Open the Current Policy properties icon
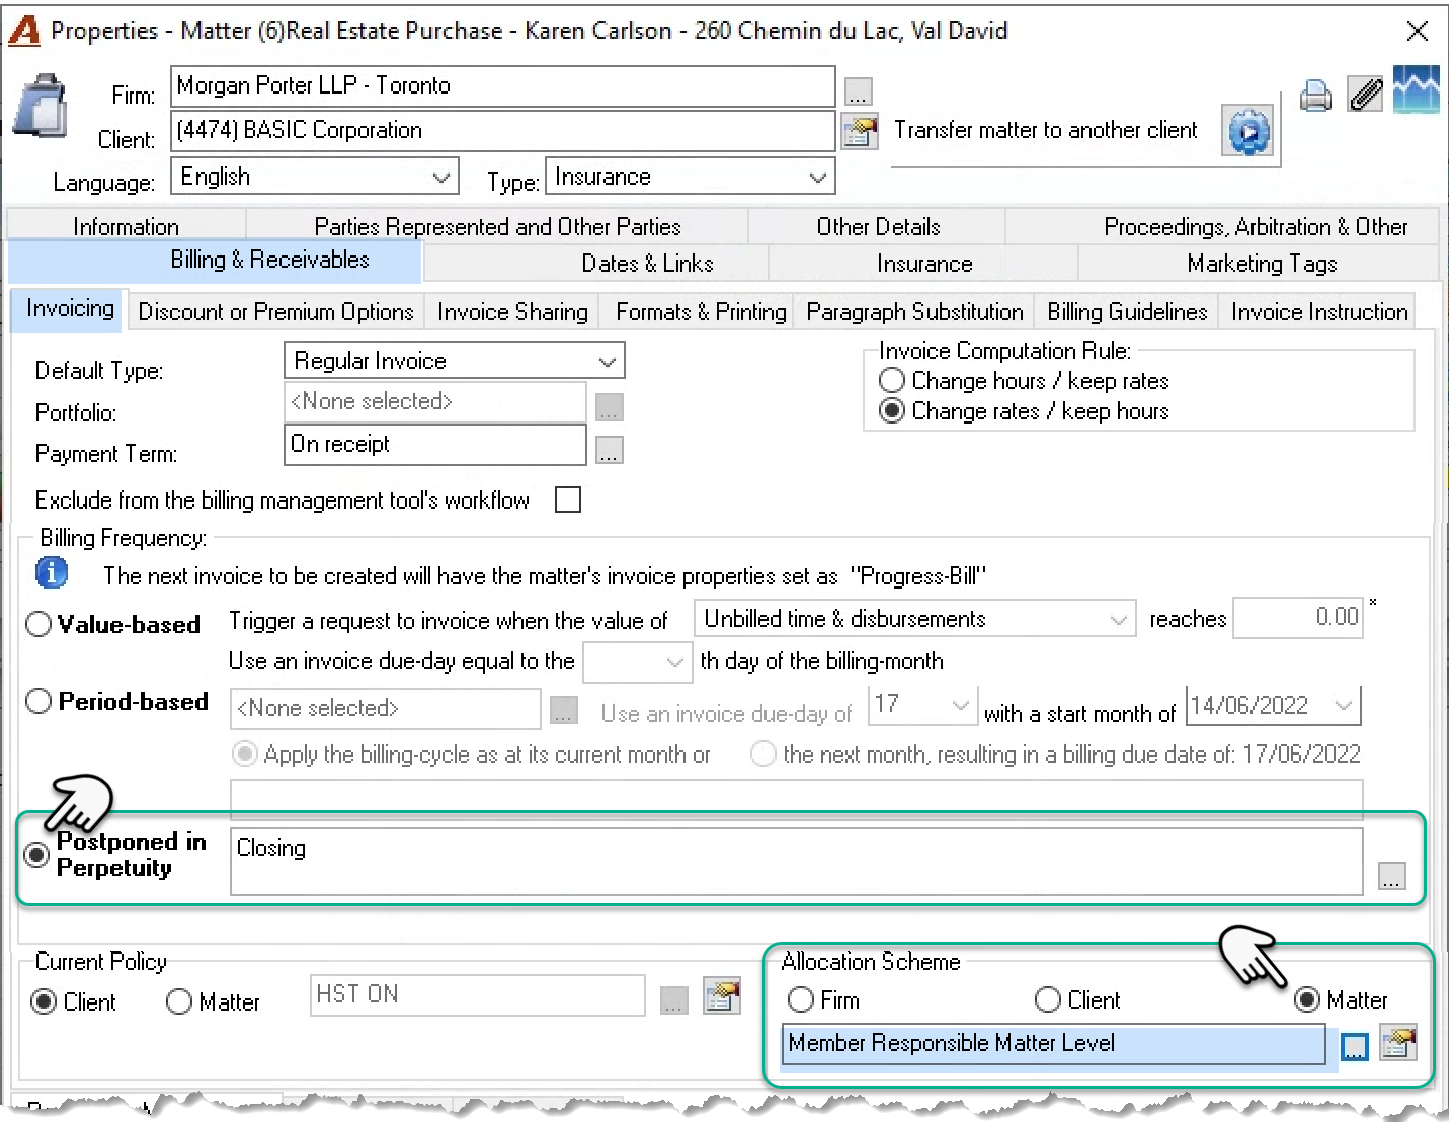The image size is (1449, 1122). click(721, 996)
